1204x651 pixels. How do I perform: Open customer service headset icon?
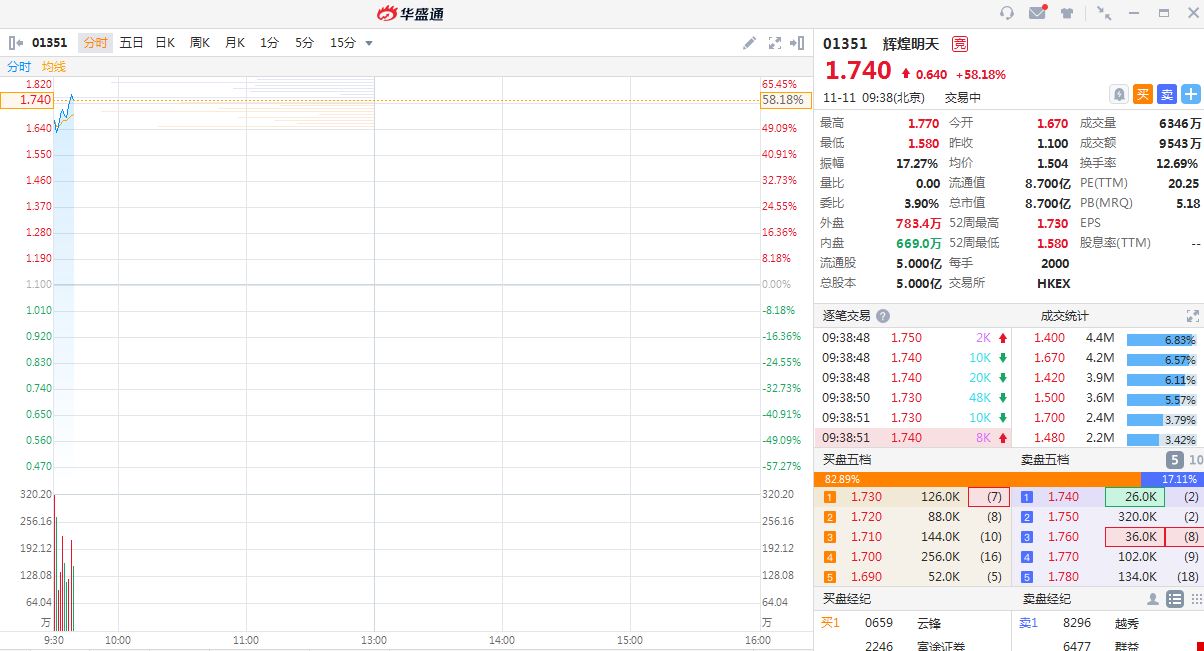point(1007,13)
